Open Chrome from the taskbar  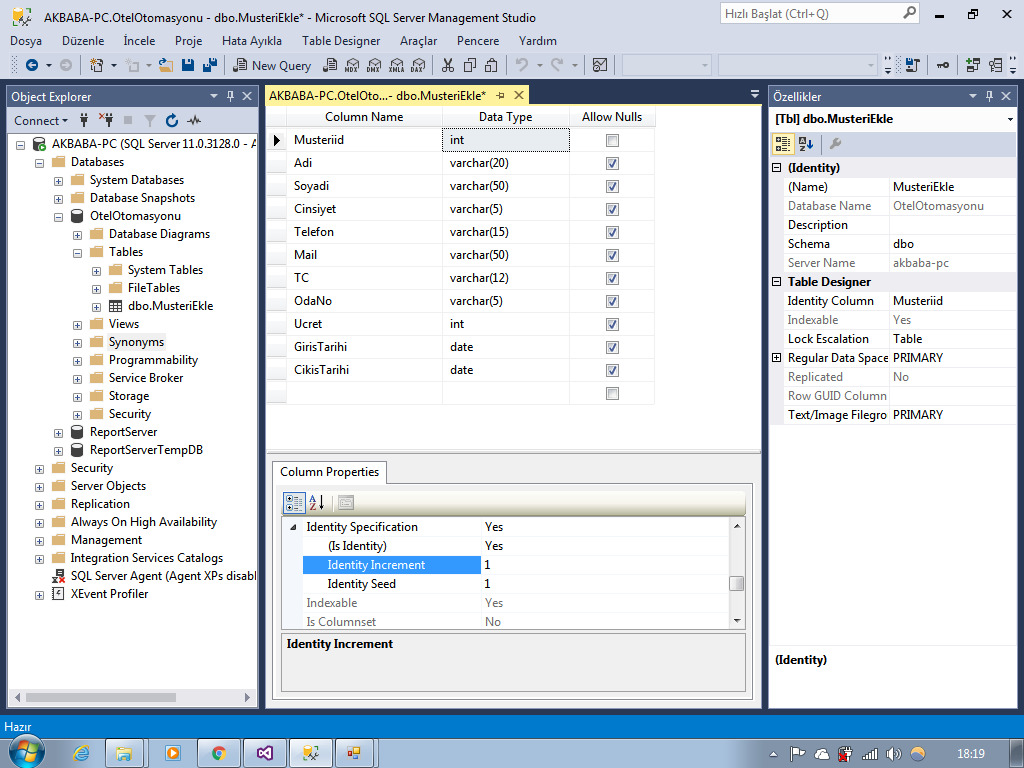click(x=219, y=753)
